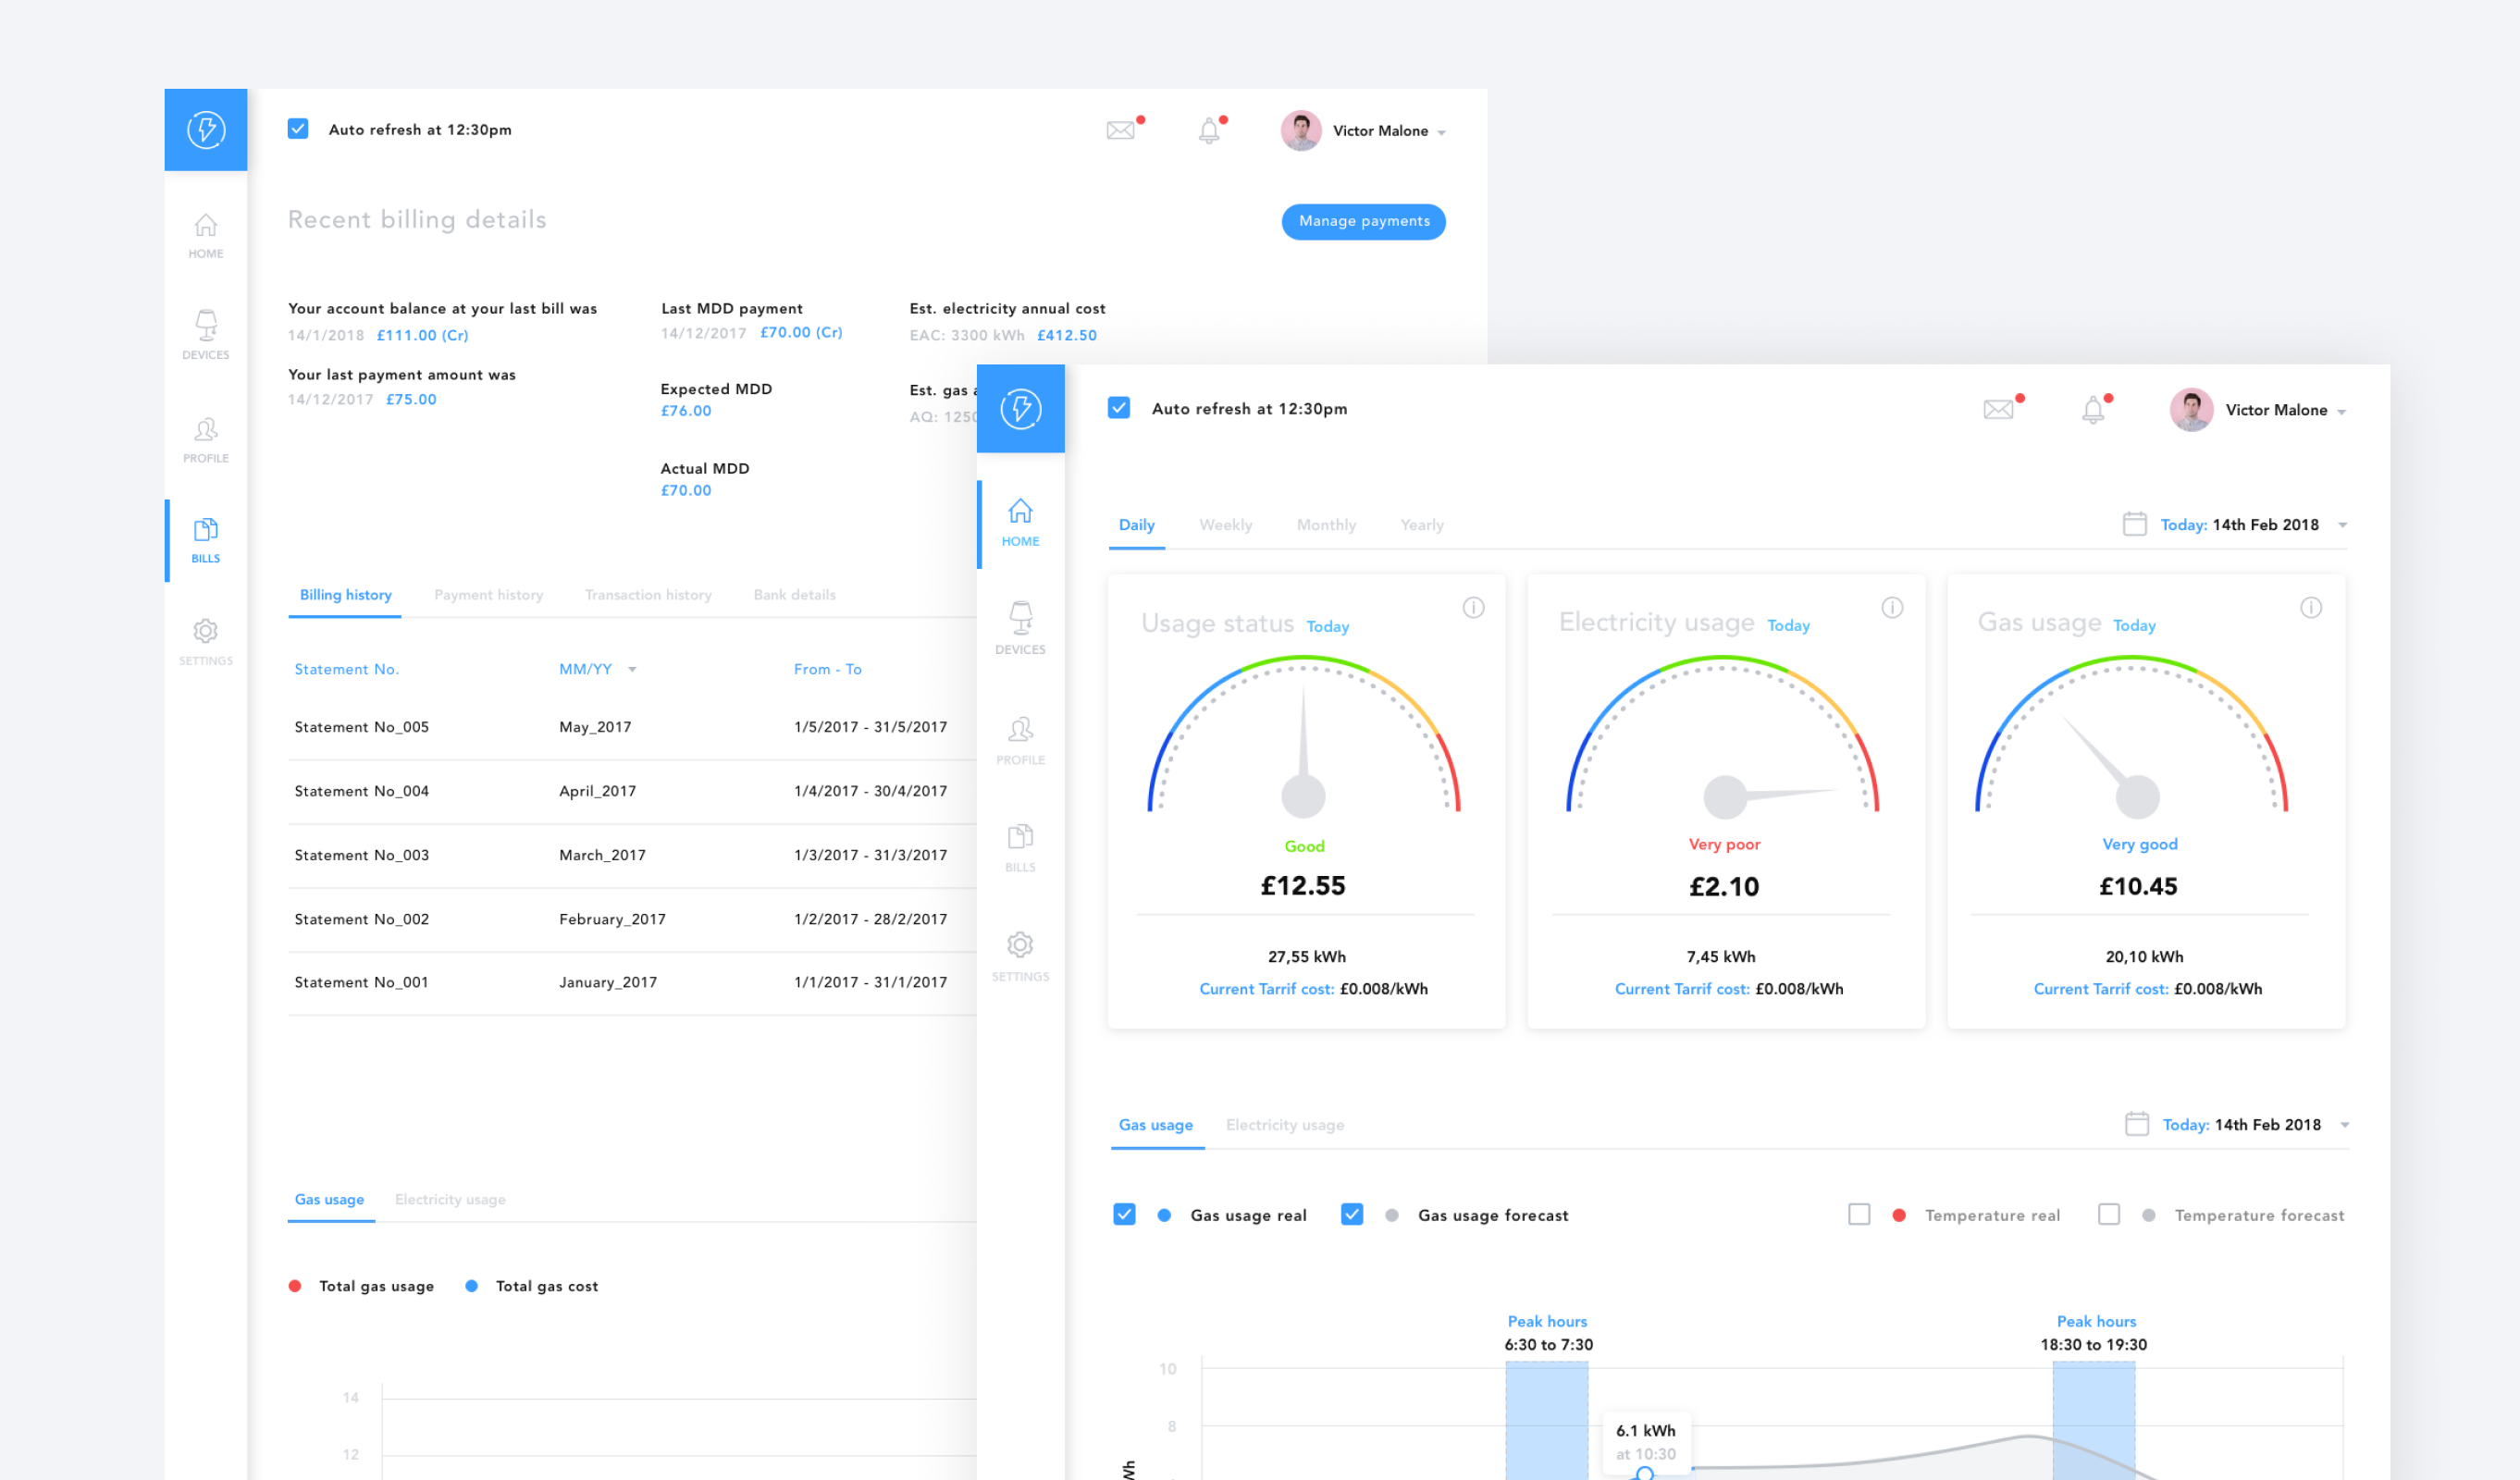Screen dimensions: 2520x1480
Task: Enable Temperature real checkbox
Action: [x=1859, y=1214]
